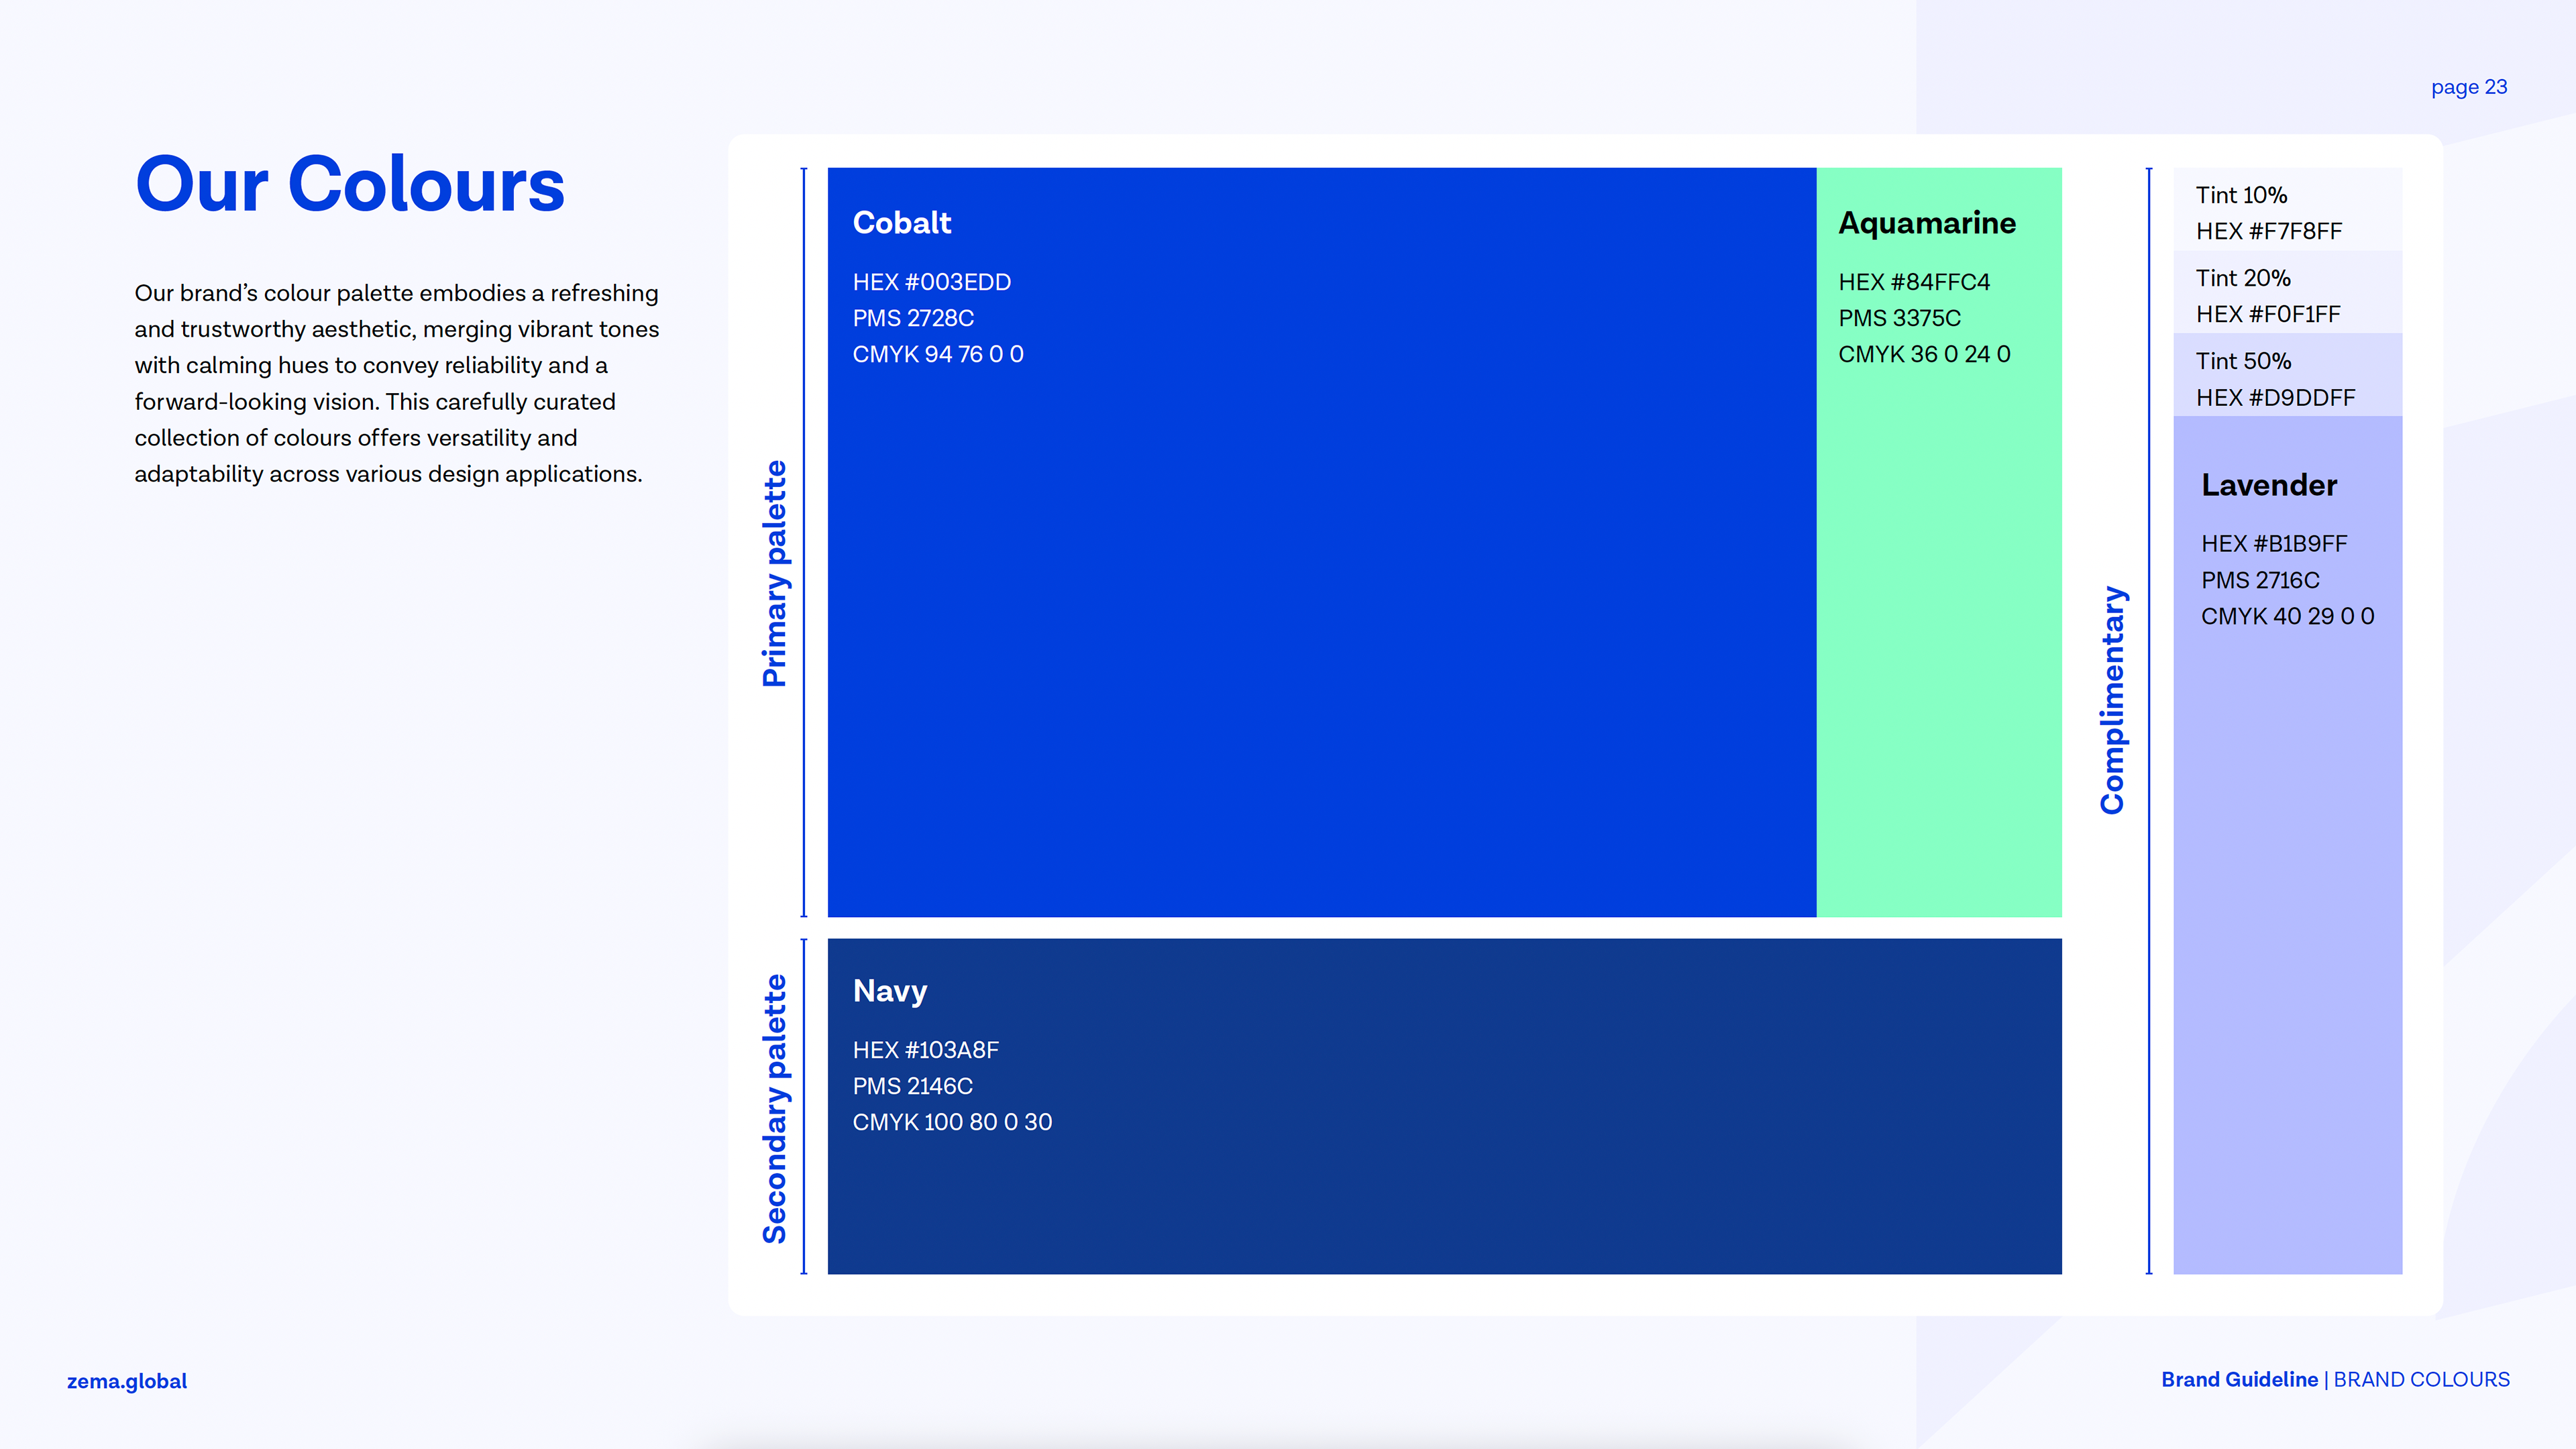This screenshot has width=2576, height=1449.
Task: Click the 'Navy' title text
Action: (890, 991)
